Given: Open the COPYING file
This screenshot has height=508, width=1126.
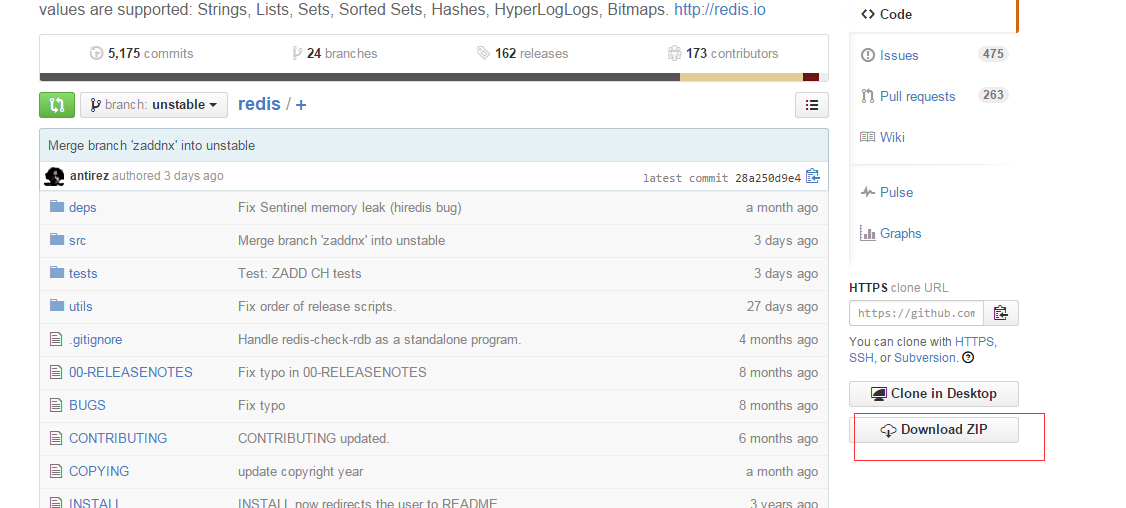Looking at the screenshot, I should (x=99, y=471).
